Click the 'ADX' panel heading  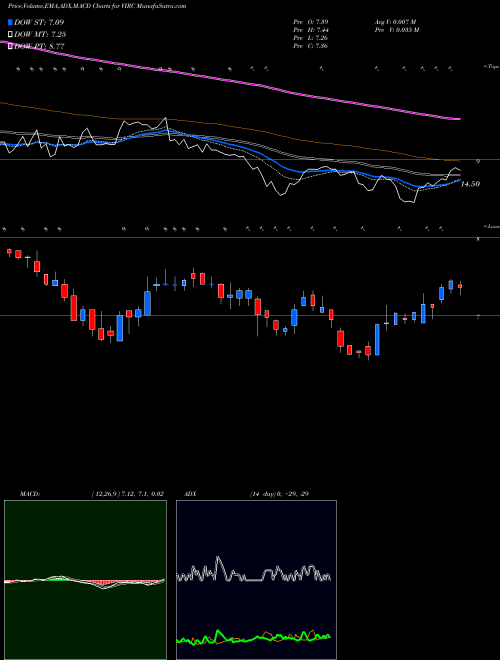point(191,494)
